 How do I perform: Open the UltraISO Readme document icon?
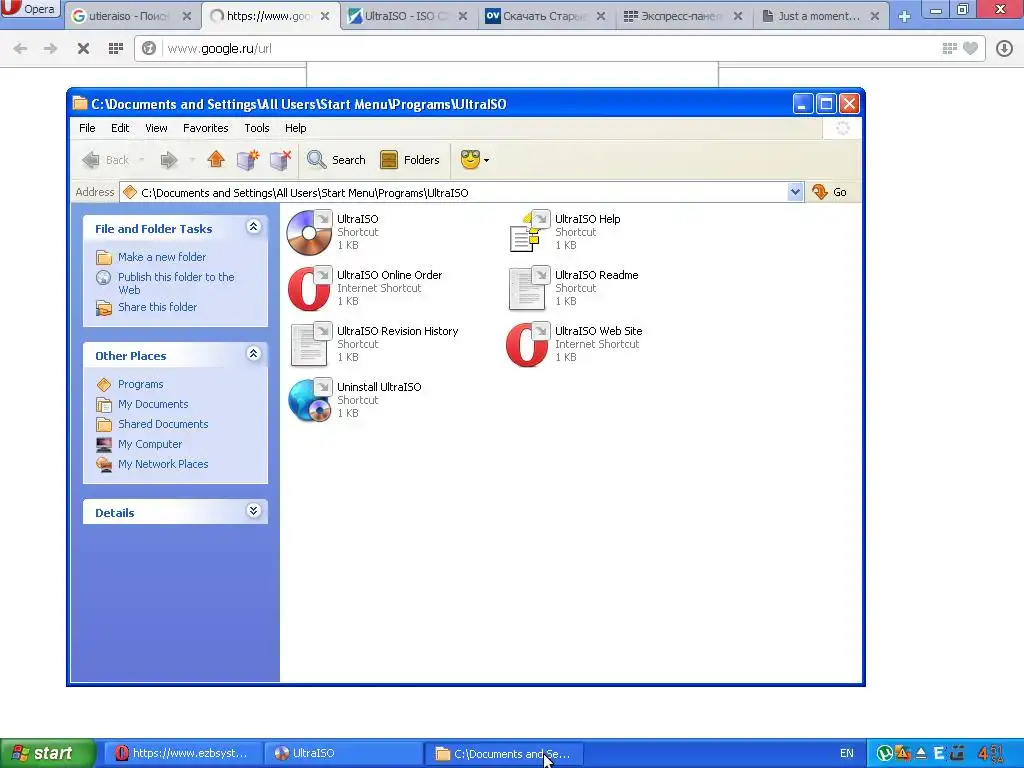(x=529, y=289)
